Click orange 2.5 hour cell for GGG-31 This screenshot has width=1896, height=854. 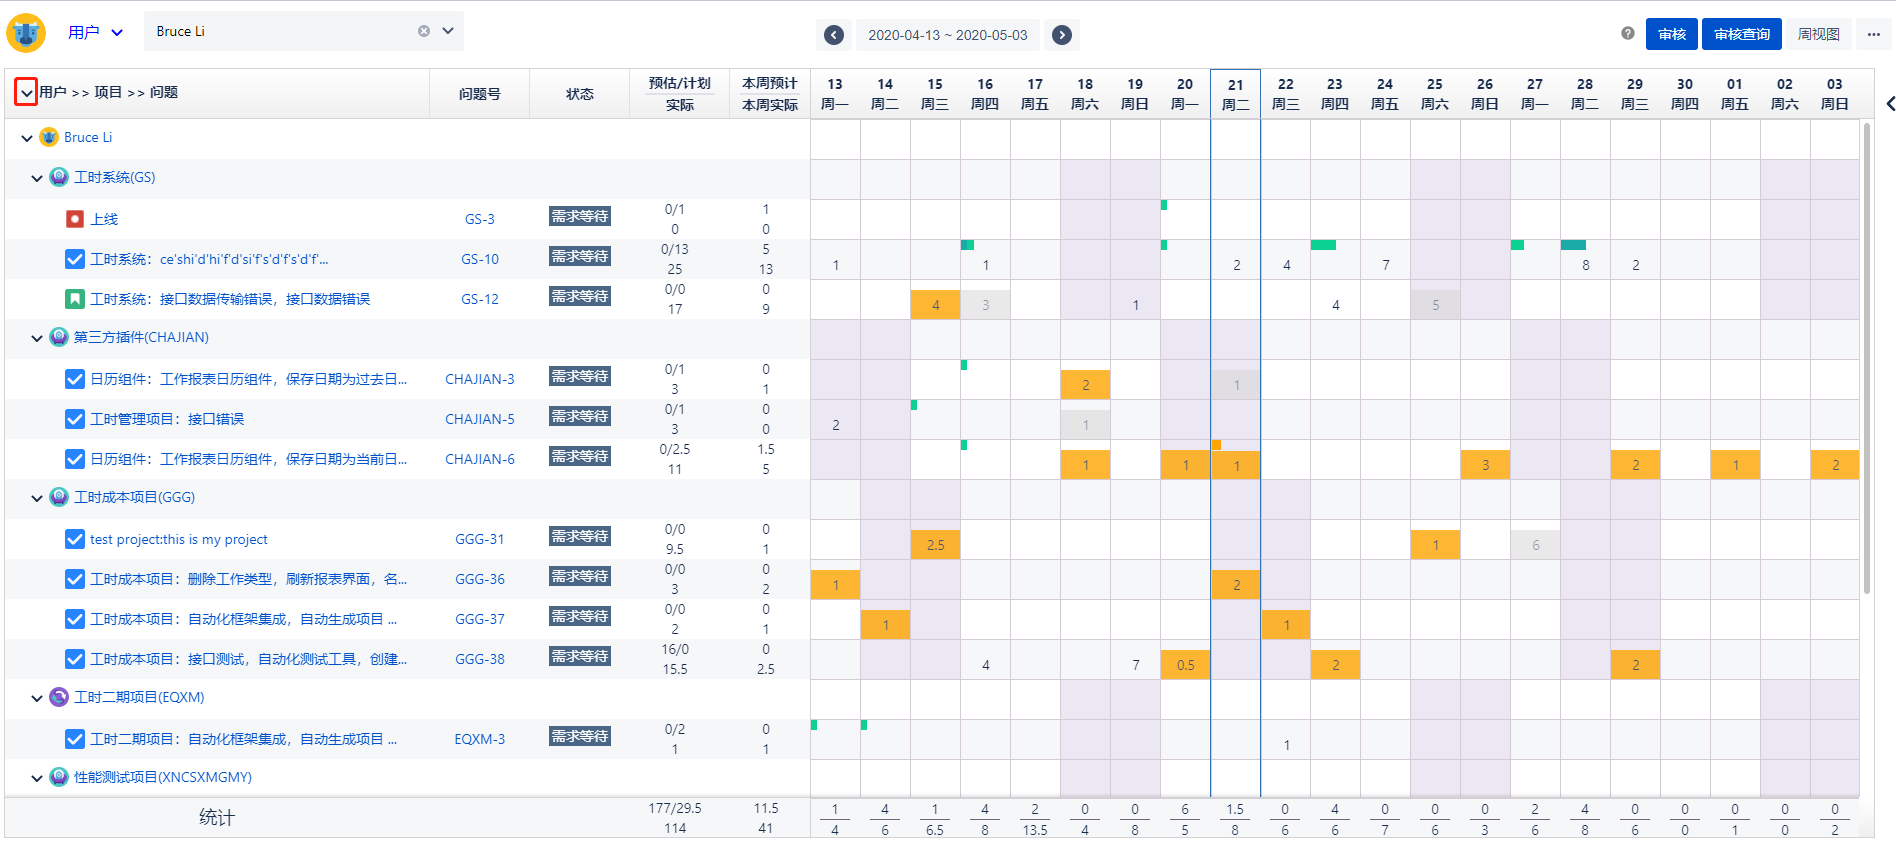click(x=935, y=545)
